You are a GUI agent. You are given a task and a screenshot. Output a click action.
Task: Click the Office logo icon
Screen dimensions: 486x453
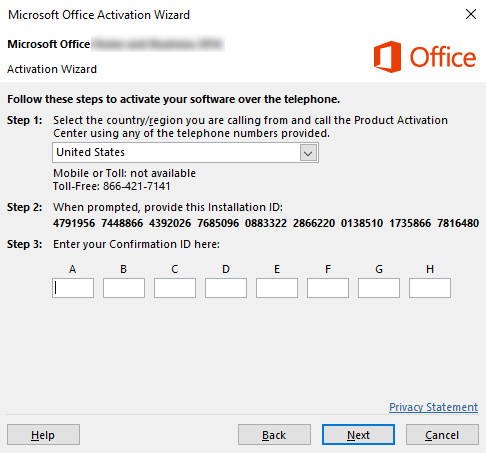pos(387,57)
